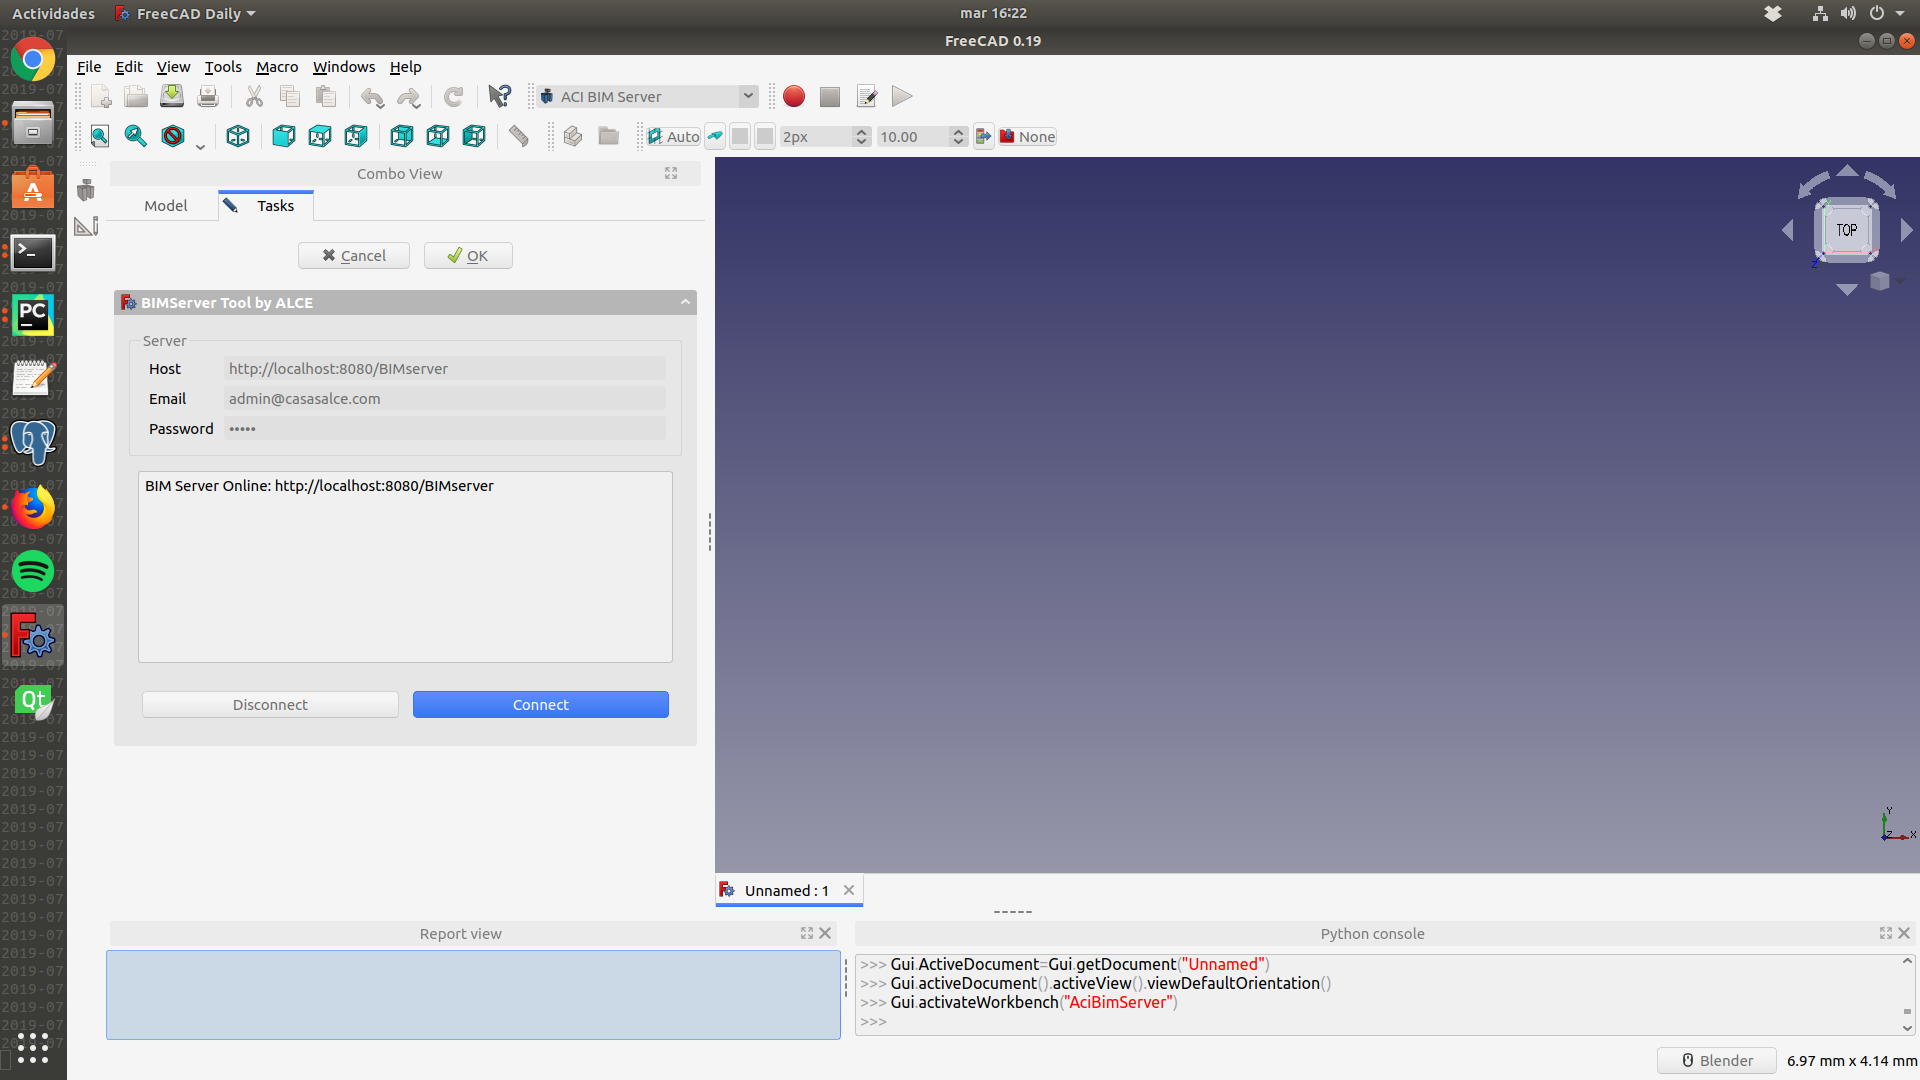The width and height of the screenshot is (1920, 1080).
Task: Click the Host input field
Action: [445, 369]
